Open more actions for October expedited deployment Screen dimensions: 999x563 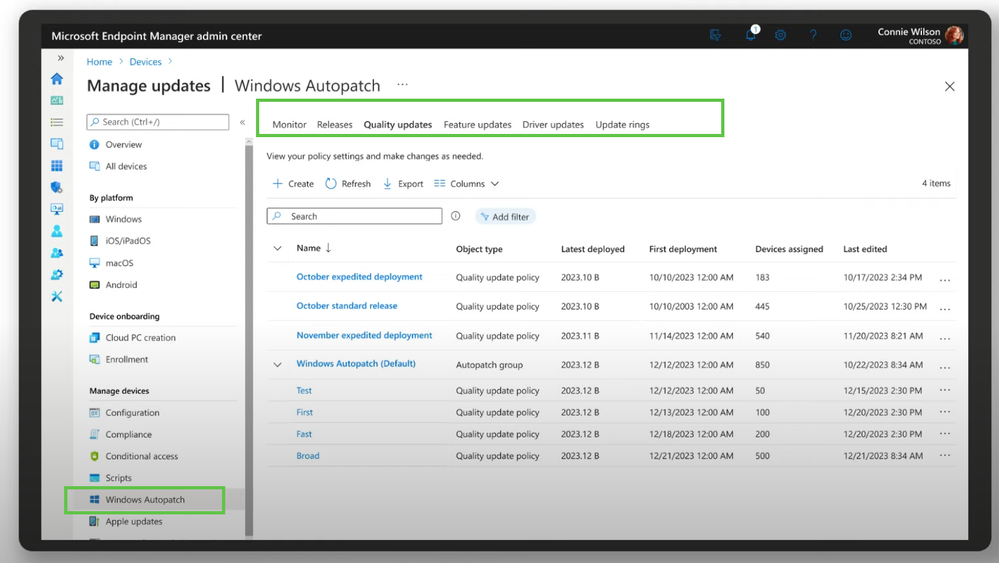tap(945, 279)
